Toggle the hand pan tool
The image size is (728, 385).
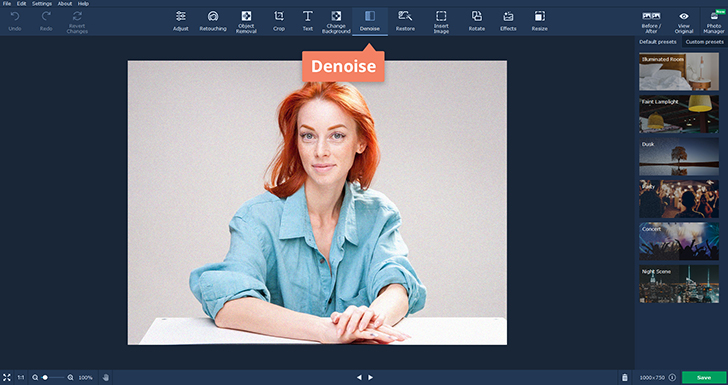105,378
